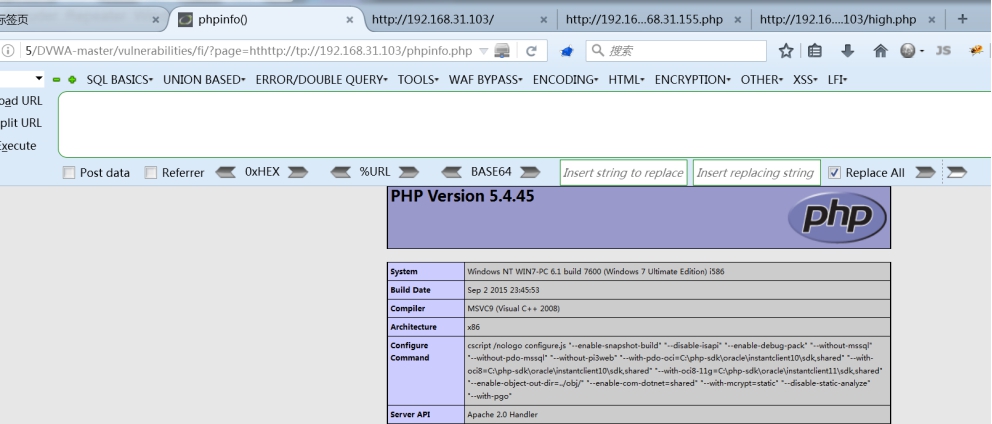Click the site info icon in address bar
The width and height of the screenshot is (992, 424).
pyautogui.click(x=8, y=51)
